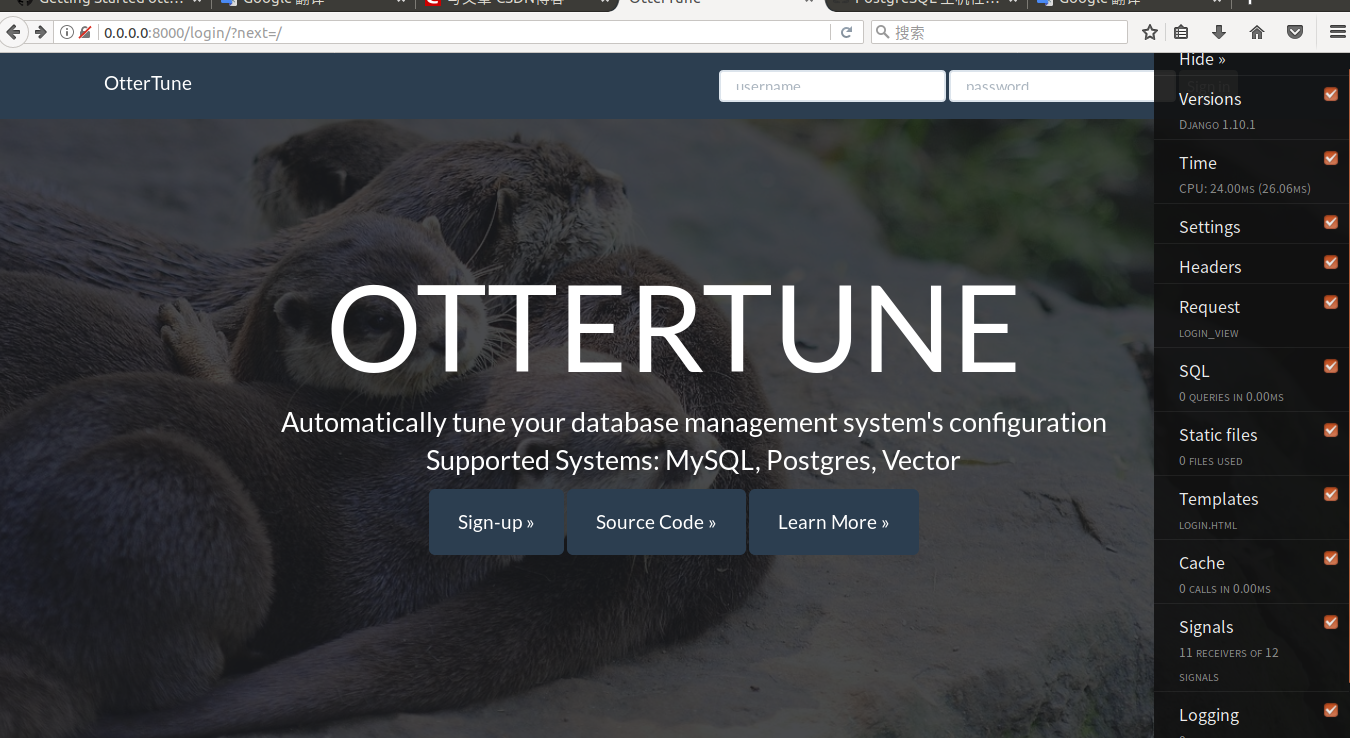Open the page info icon in address bar

point(66,31)
